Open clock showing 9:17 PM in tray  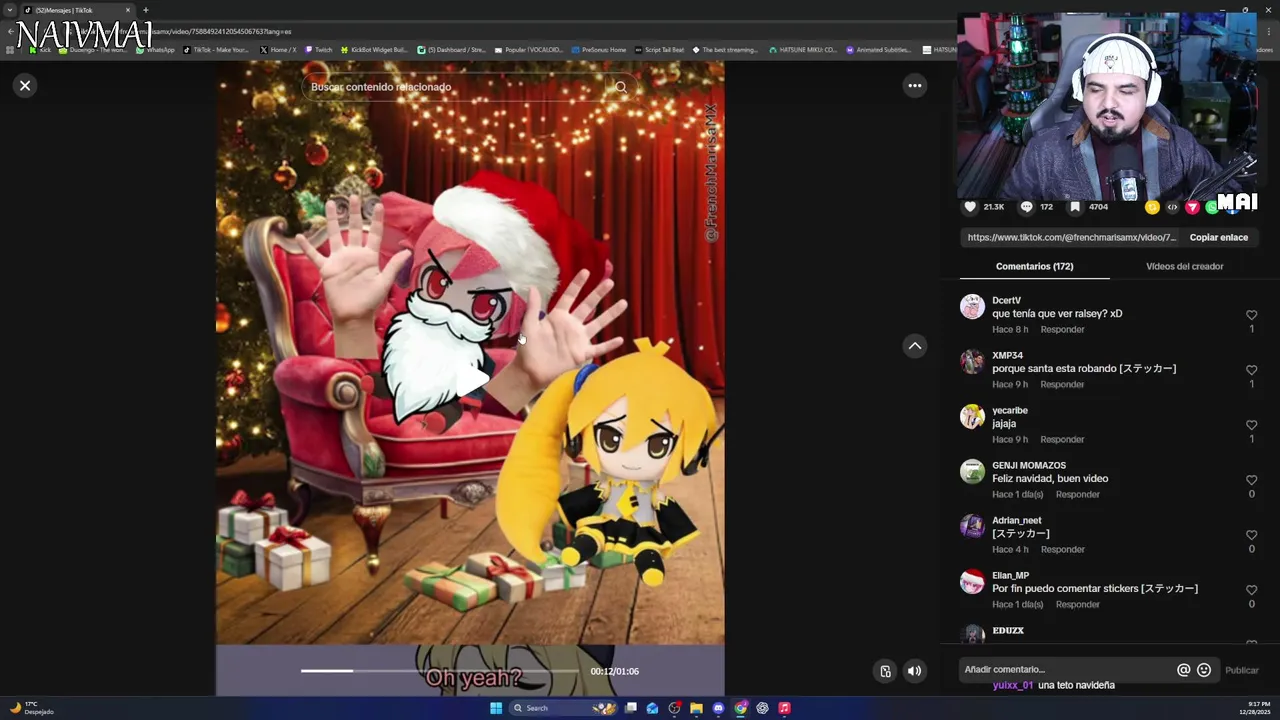(1254, 708)
